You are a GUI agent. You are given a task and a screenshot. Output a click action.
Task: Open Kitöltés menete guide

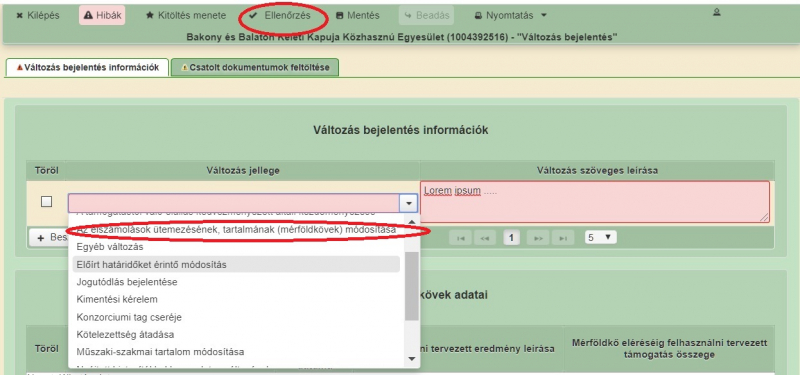pyautogui.click(x=186, y=15)
